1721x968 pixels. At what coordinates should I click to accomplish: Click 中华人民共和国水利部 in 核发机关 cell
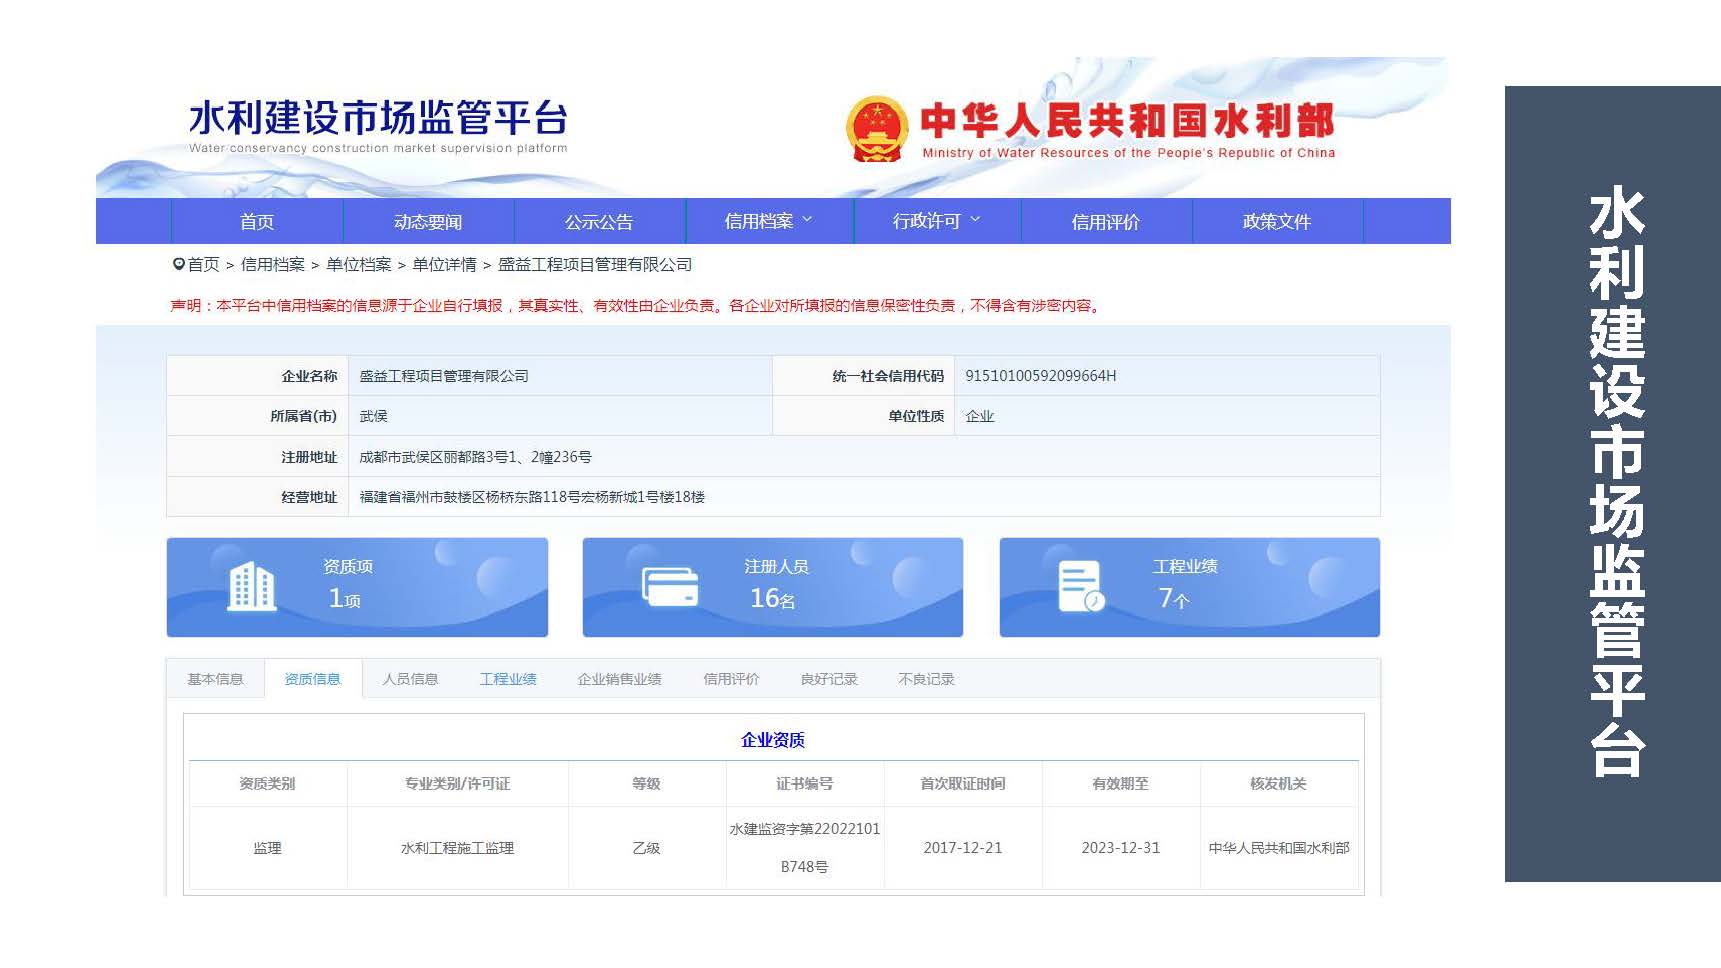point(1279,848)
